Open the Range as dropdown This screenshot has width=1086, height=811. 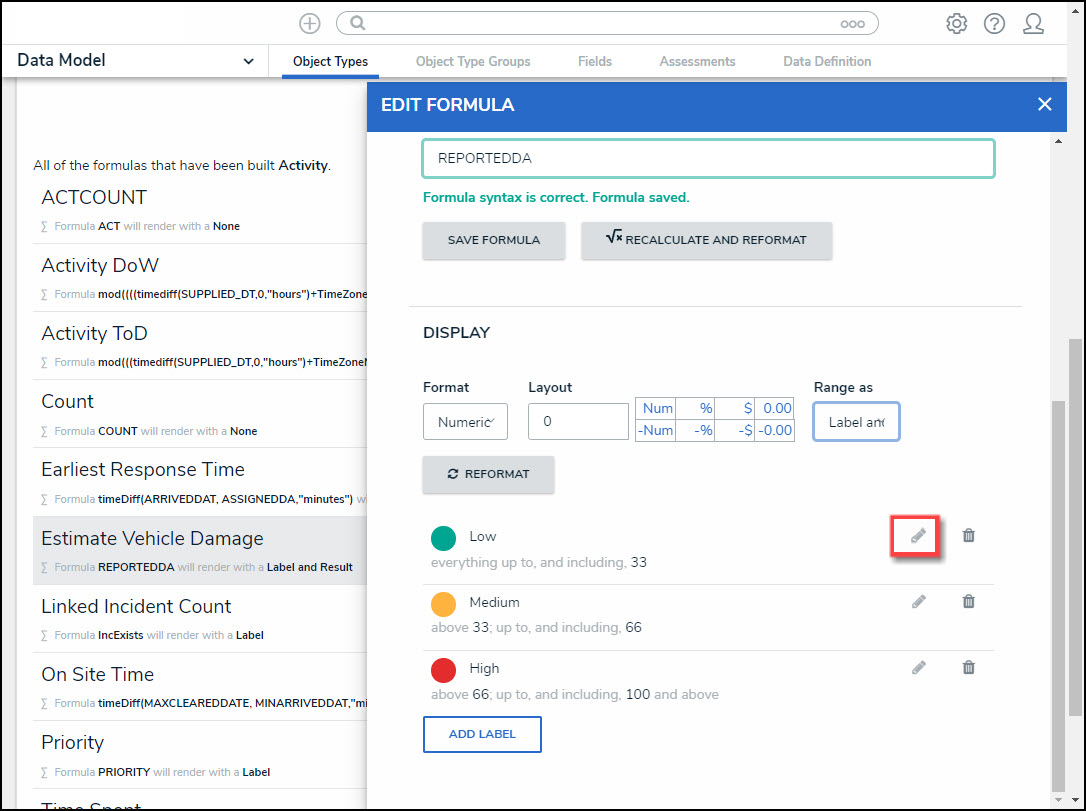(856, 422)
